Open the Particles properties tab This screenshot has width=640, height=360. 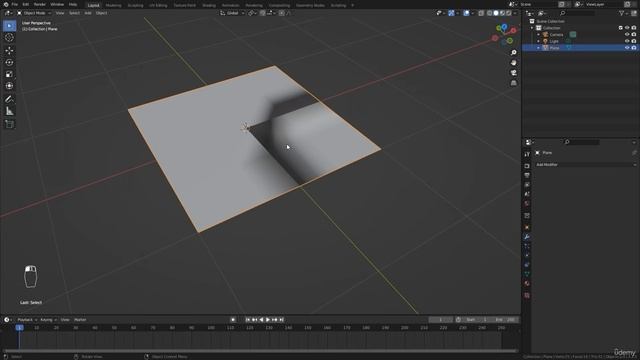[527, 246]
